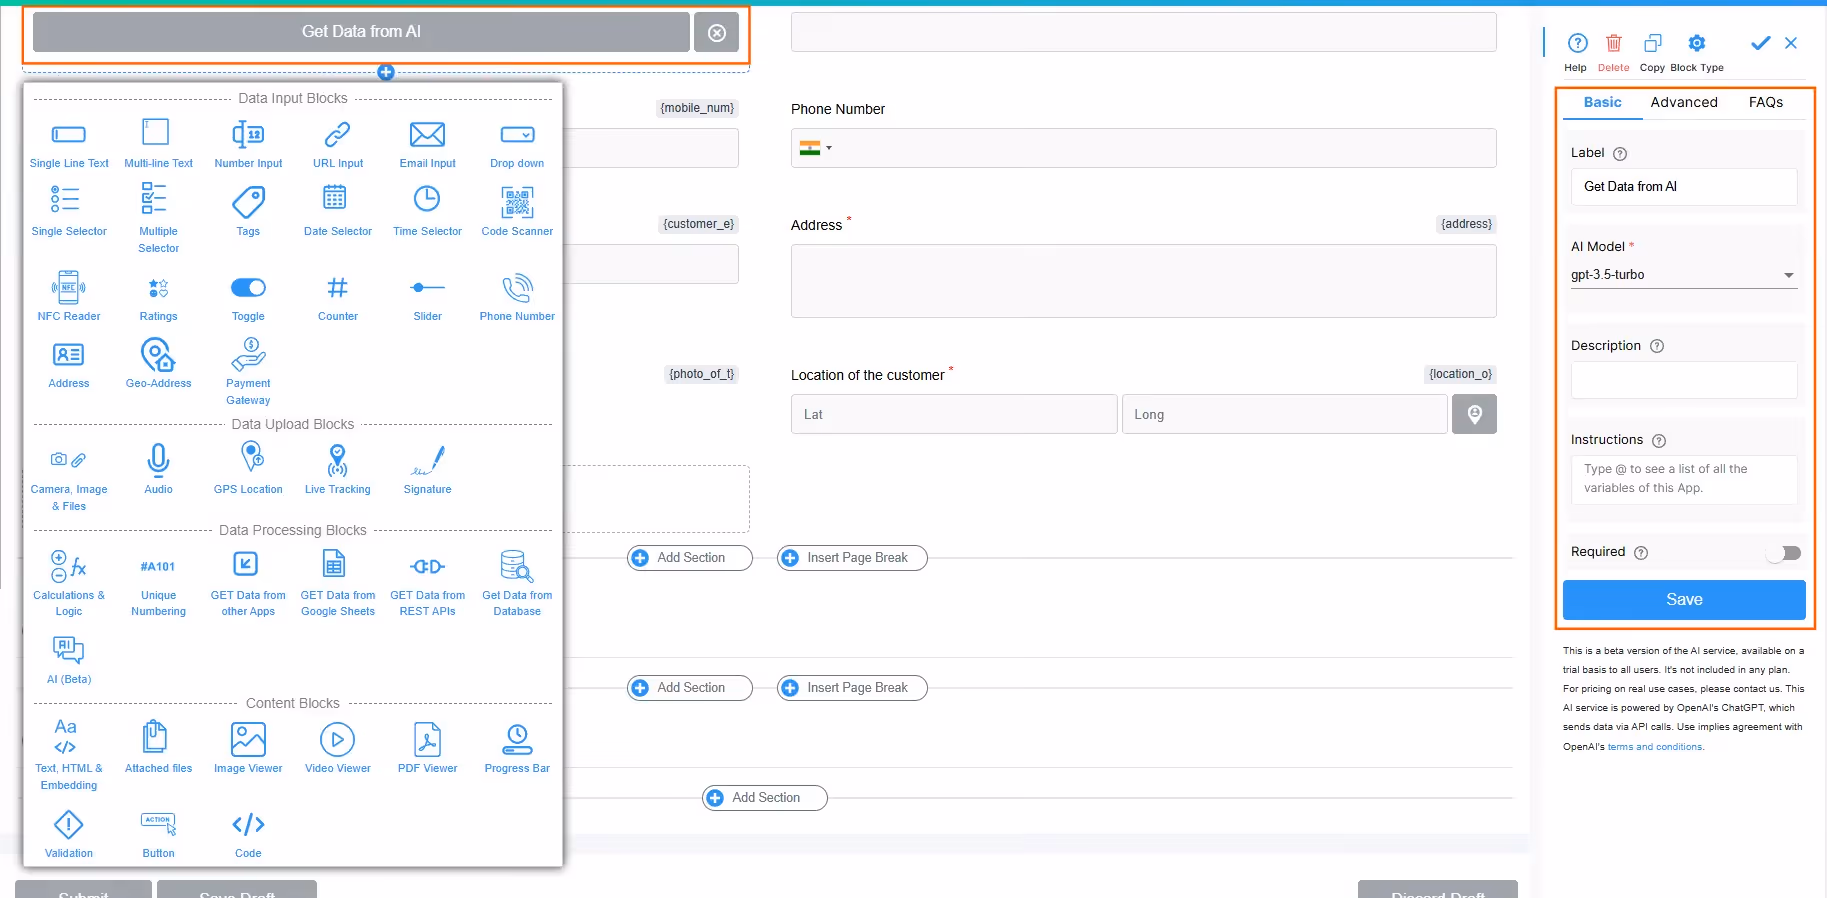Click the Description input field
The image size is (1827, 898).
[x=1684, y=380]
